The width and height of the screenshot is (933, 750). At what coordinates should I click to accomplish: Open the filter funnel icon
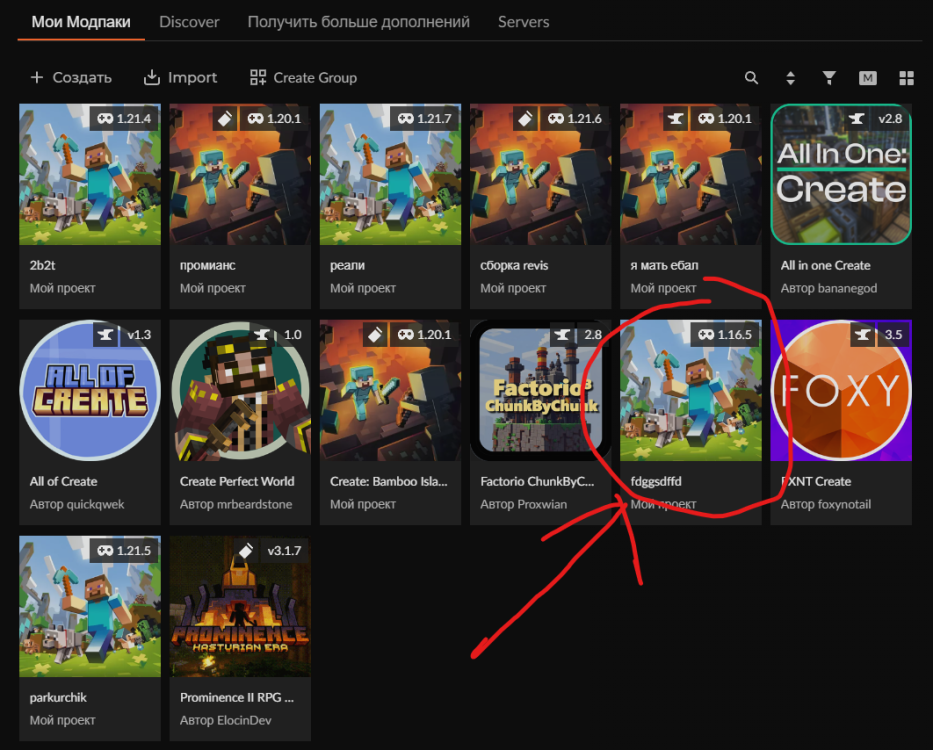tap(829, 78)
